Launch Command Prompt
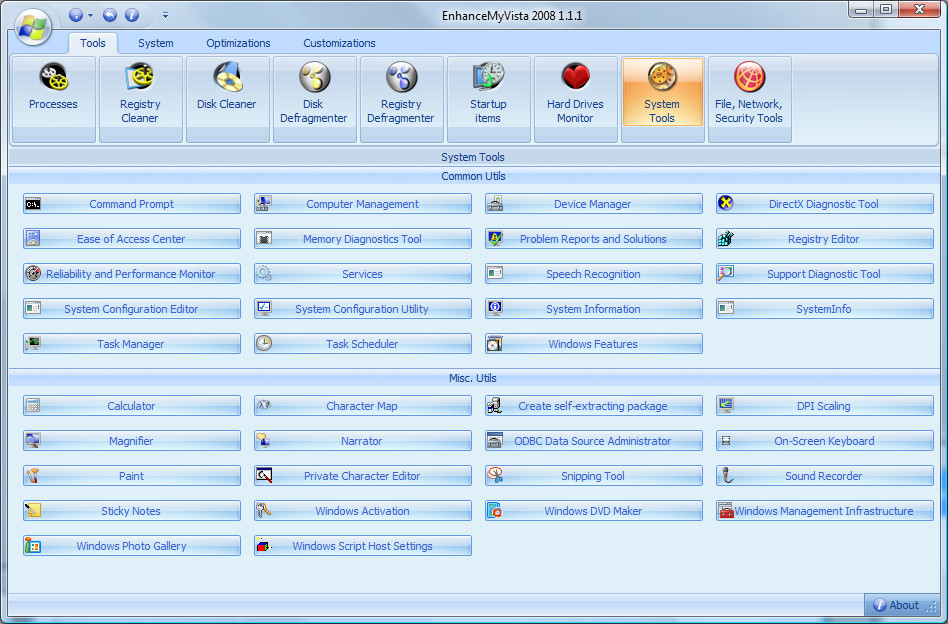The height and width of the screenshot is (624, 948). point(132,204)
